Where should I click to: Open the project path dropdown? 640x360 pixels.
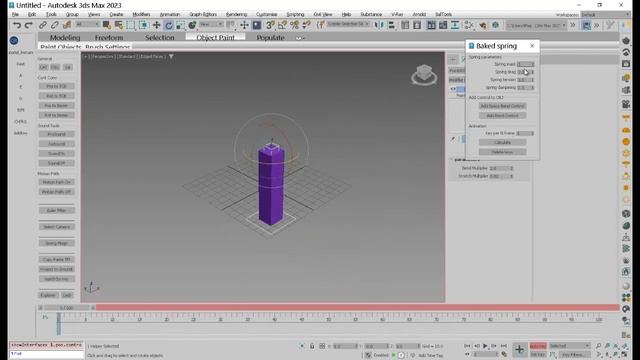coord(536,25)
